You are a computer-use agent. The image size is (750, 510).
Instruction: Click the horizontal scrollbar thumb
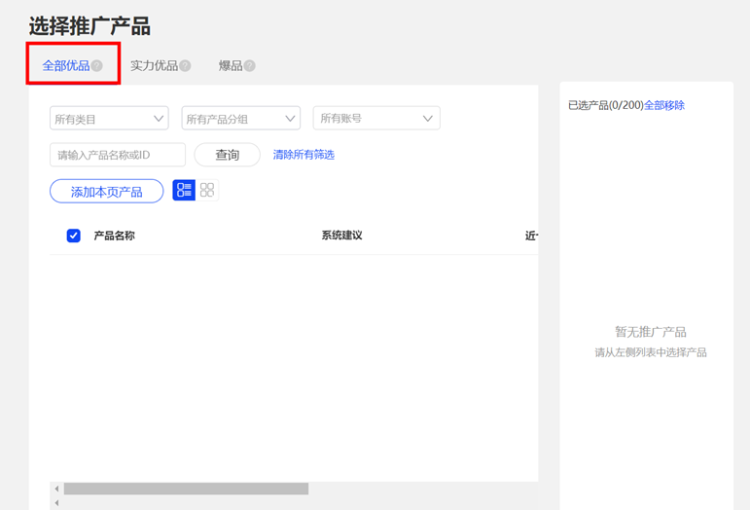186,489
